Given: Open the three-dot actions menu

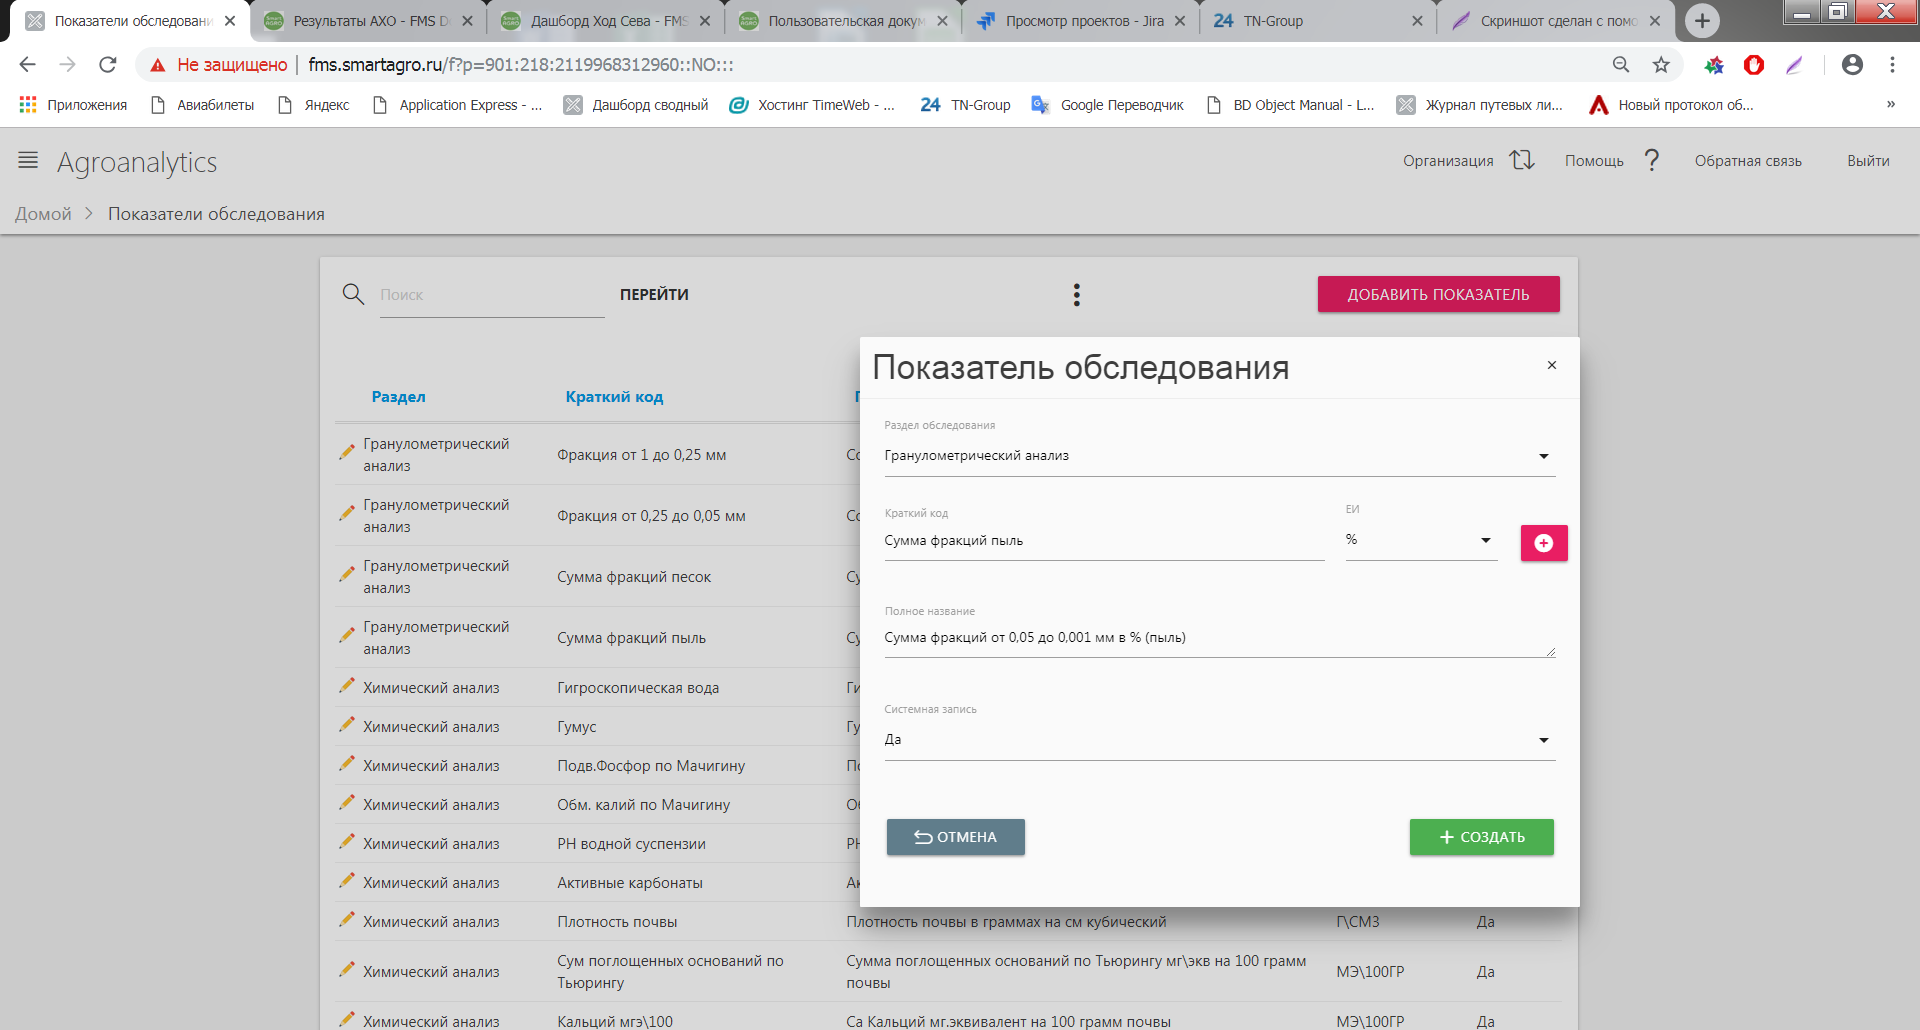Looking at the screenshot, I should pyautogui.click(x=1076, y=295).
